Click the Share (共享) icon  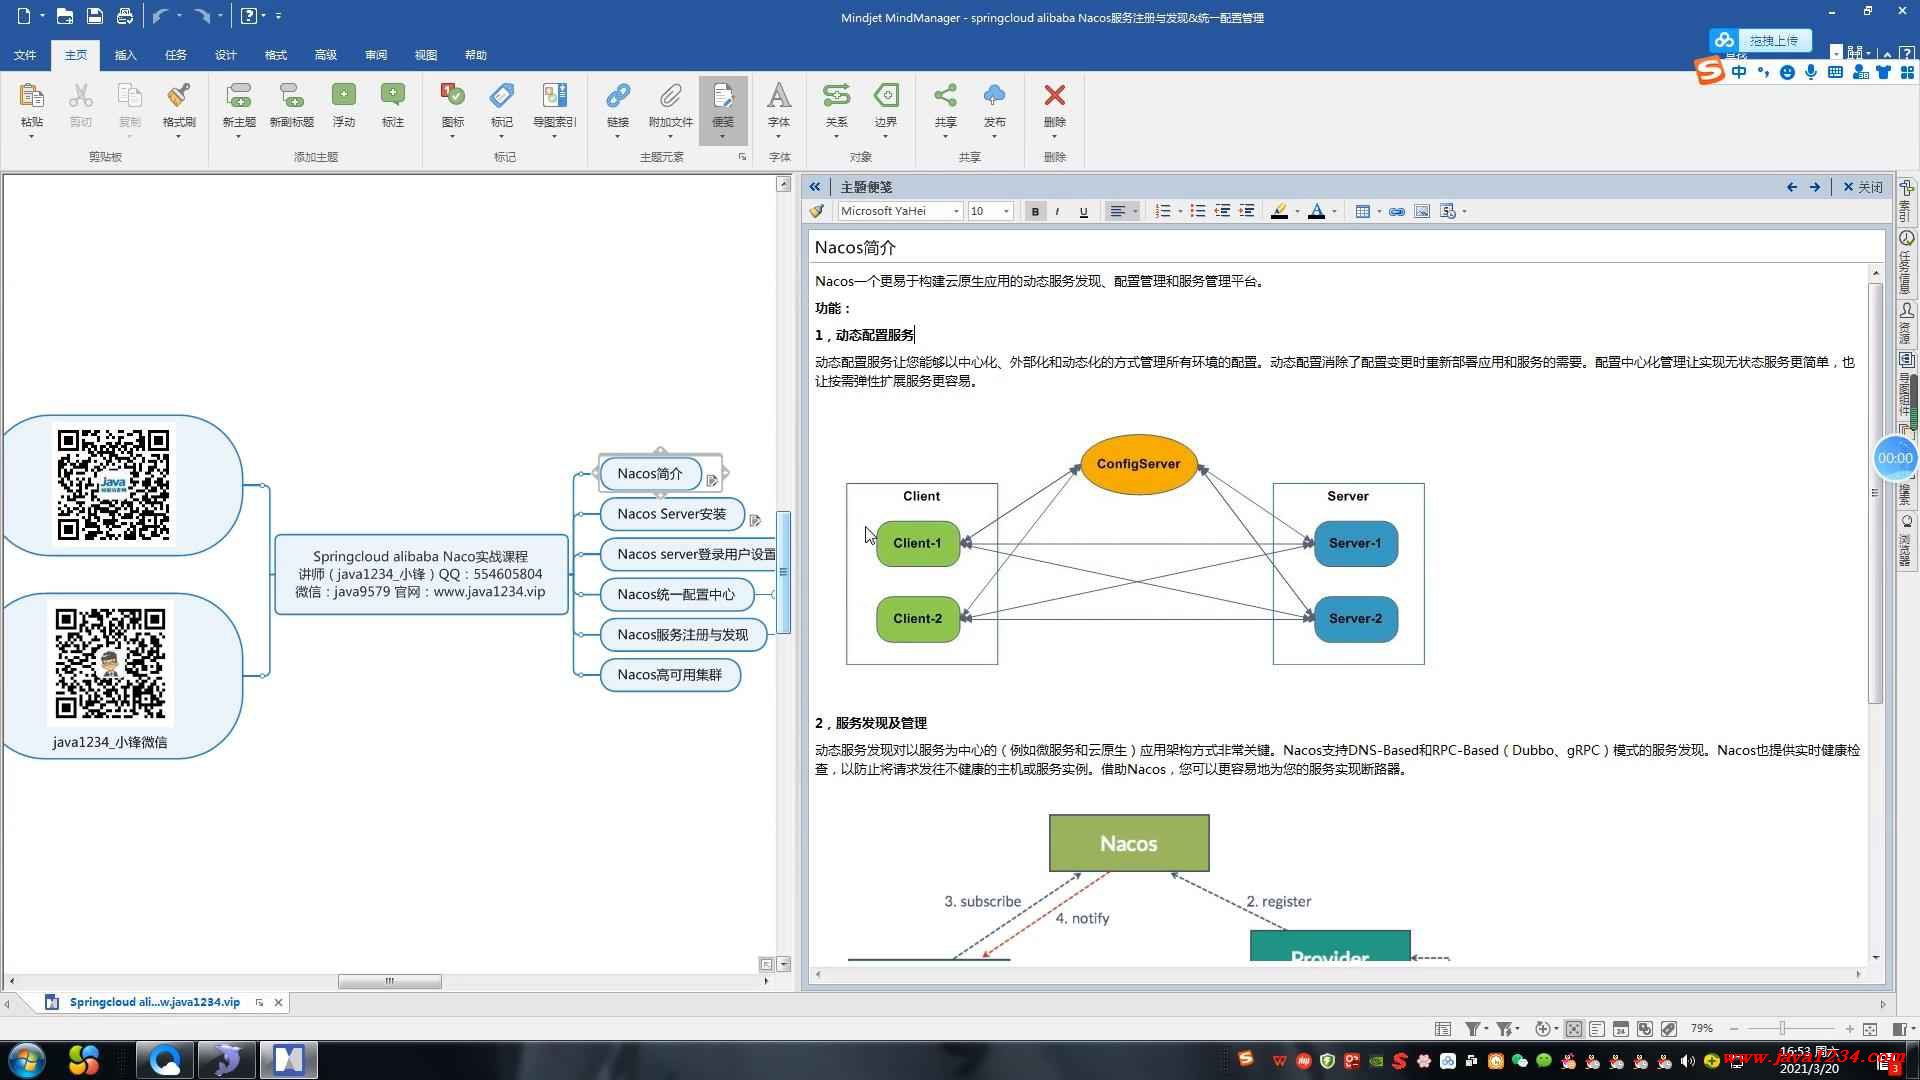[x=945, y=95]
